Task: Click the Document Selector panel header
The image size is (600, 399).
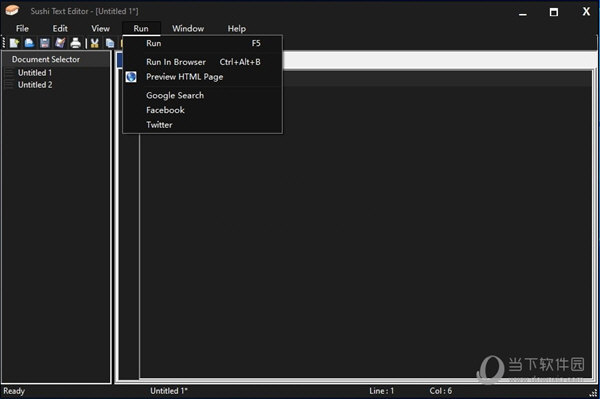Action: click(56, 59)
